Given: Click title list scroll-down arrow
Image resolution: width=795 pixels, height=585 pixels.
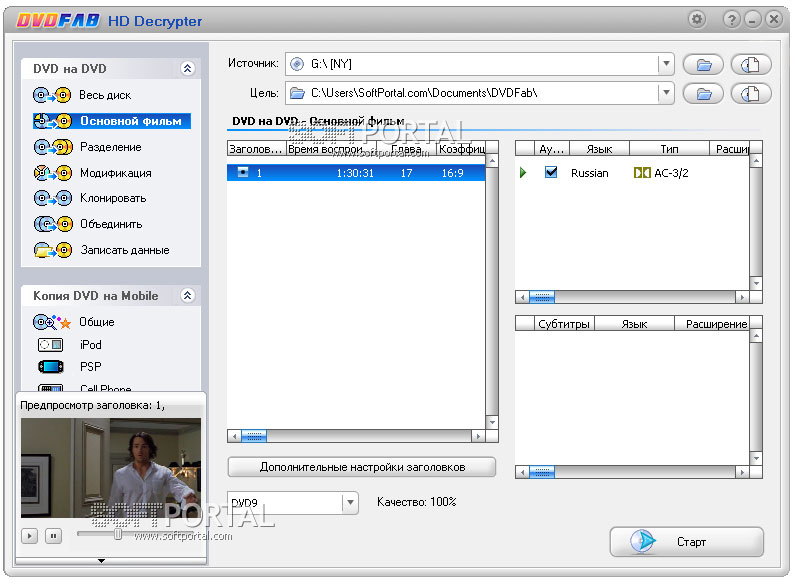Looking at the screenshot, I should [492, 422].
